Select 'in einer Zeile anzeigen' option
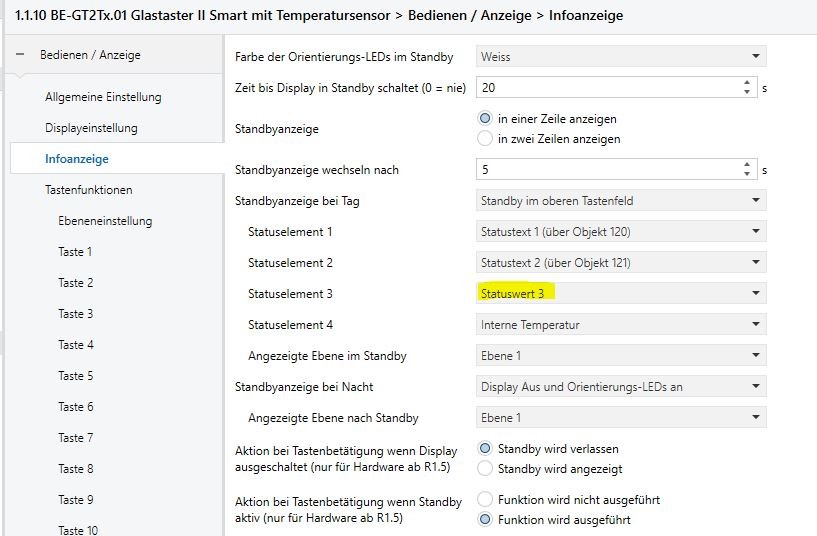This screenshot has width=817, height=536. pyautogui.click(x=486, y=119)
